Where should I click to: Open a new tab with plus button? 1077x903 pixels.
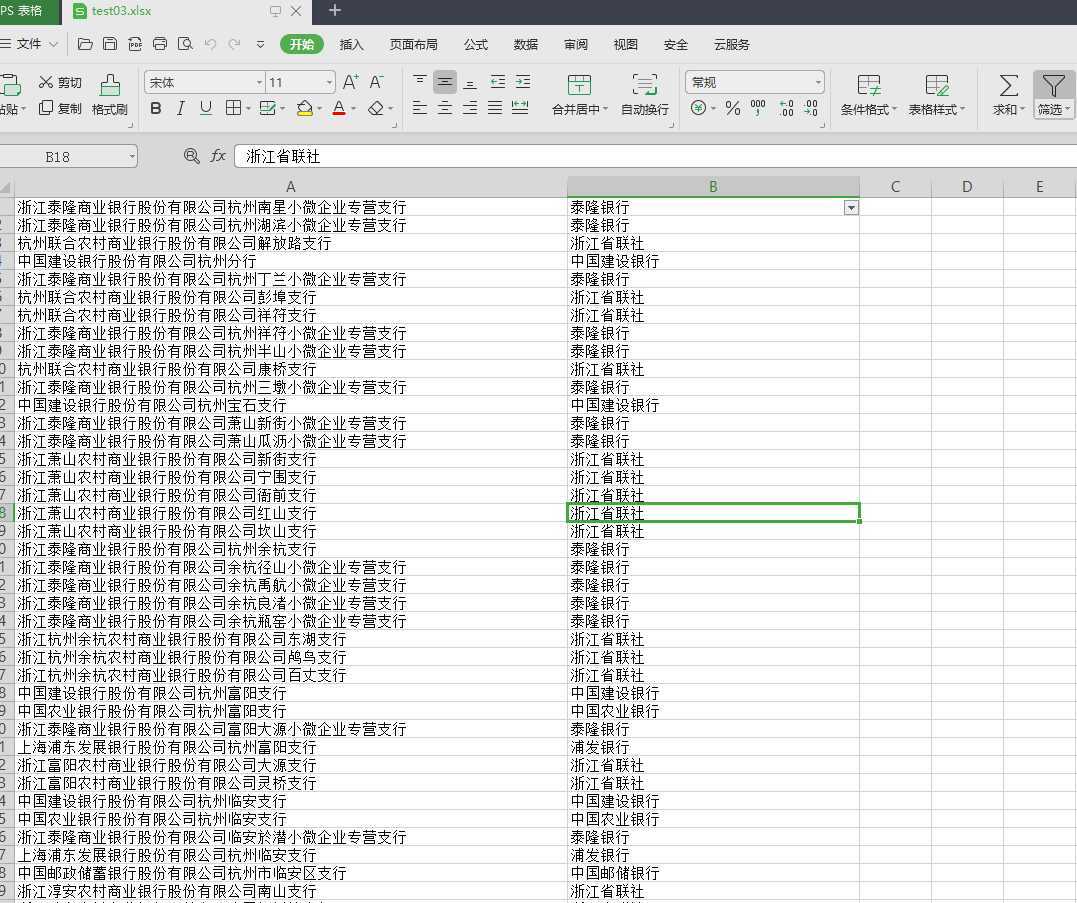335,10
